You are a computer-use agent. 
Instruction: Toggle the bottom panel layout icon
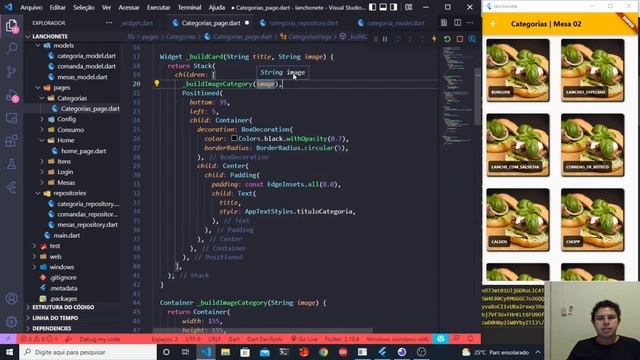coord(383,7)
